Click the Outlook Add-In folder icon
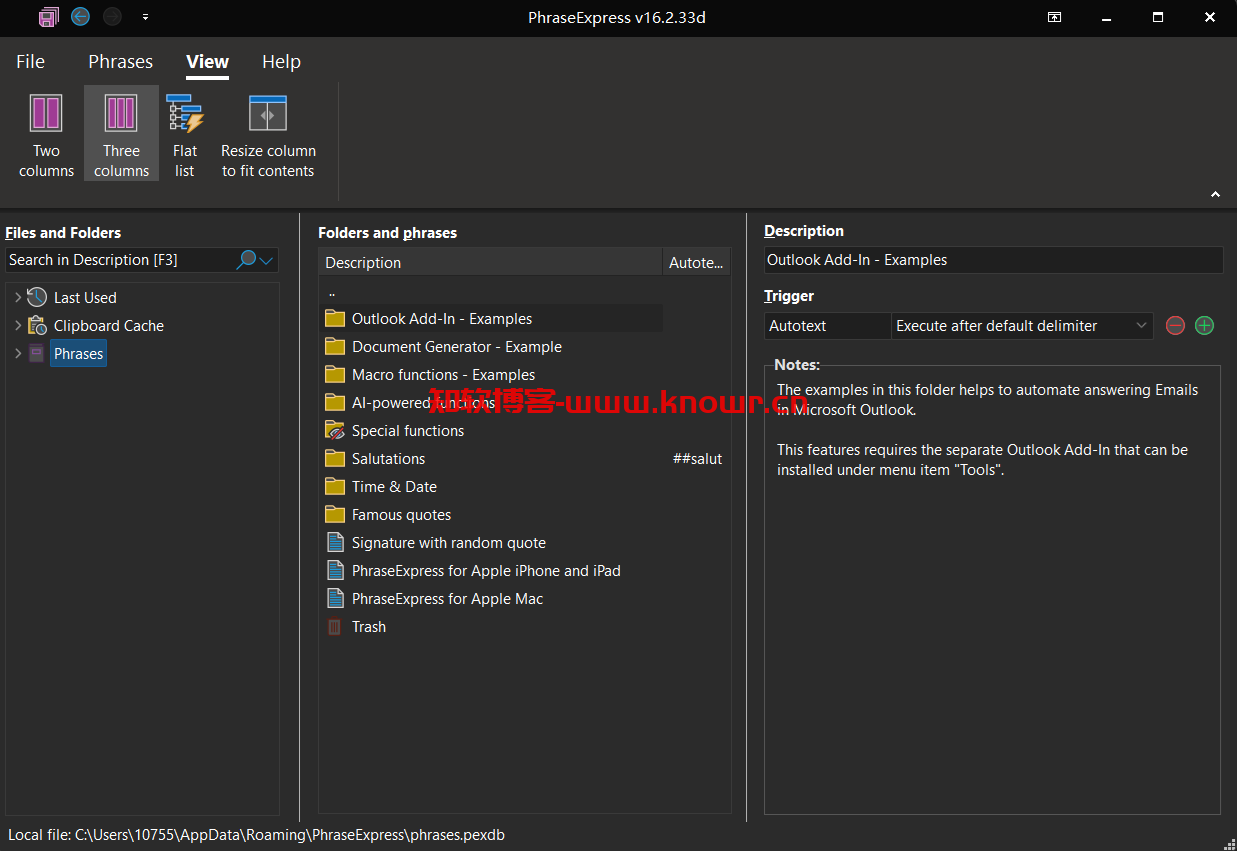This screenshot has width=1237, height=851. (335, 319)
